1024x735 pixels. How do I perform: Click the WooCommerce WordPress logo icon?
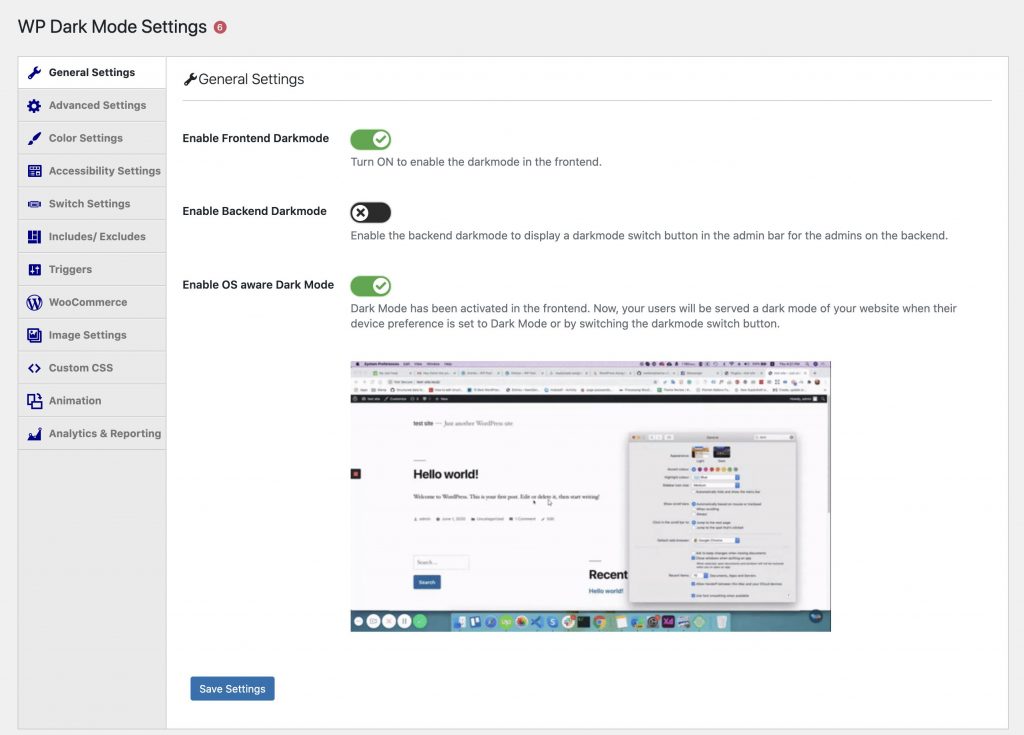pyautogui.click(x=35, y=302)
